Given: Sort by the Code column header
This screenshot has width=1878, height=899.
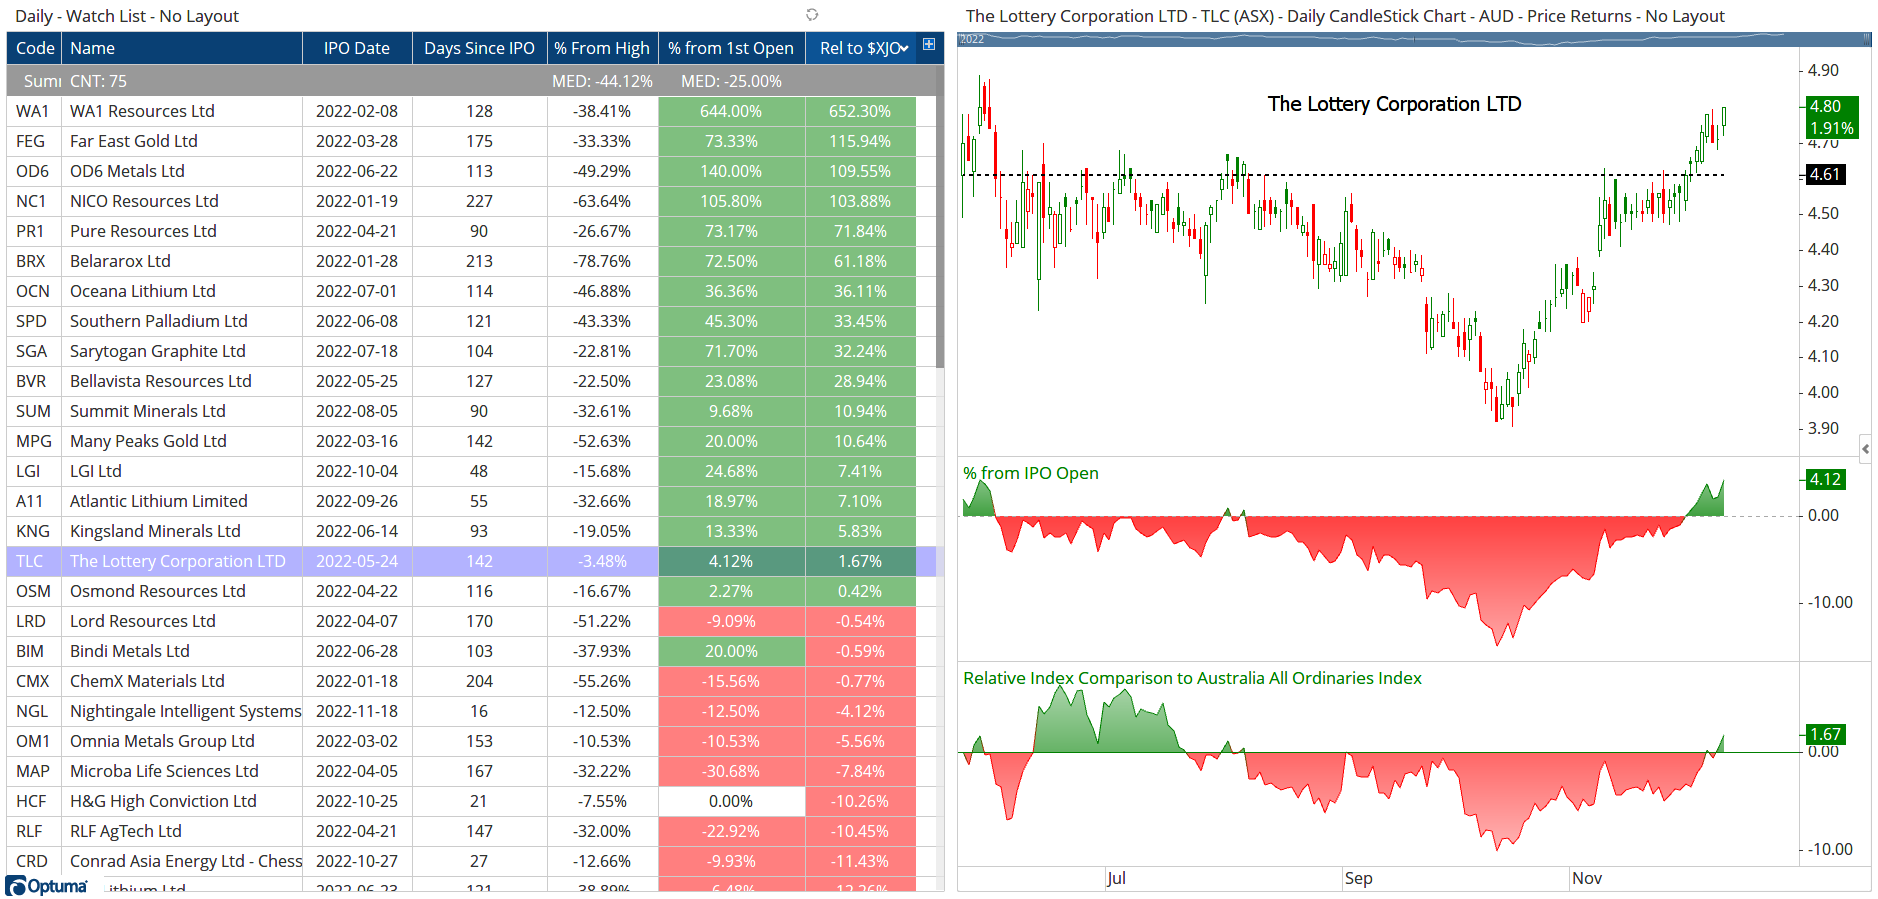Looking at the screenshot, I should click(35, 48).
